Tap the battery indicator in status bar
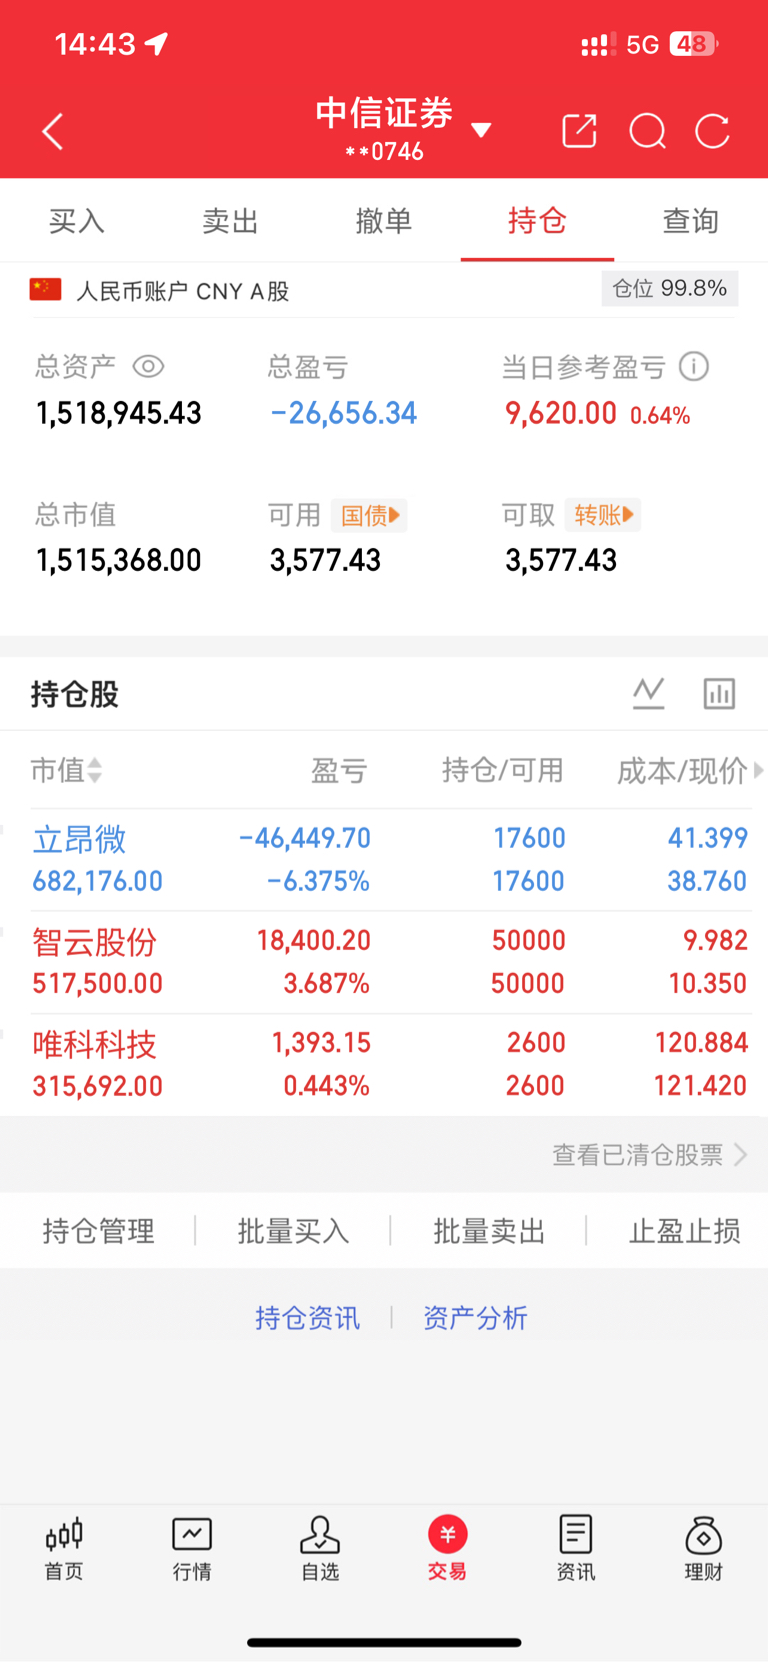This screenshot has width=768, height=1662. [694, 44]
